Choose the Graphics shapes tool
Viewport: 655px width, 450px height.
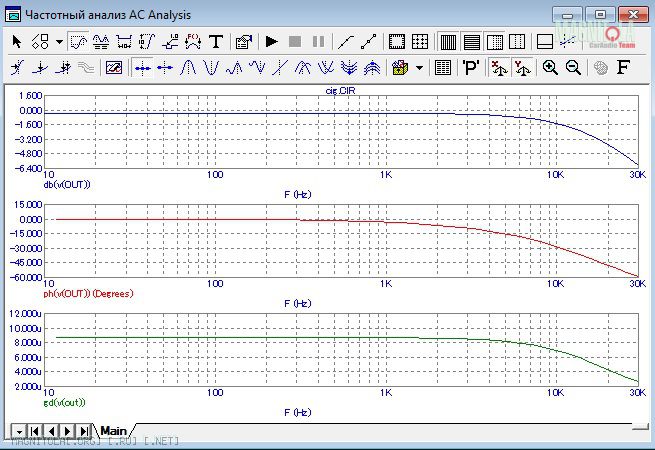click(x=40, y=42)
